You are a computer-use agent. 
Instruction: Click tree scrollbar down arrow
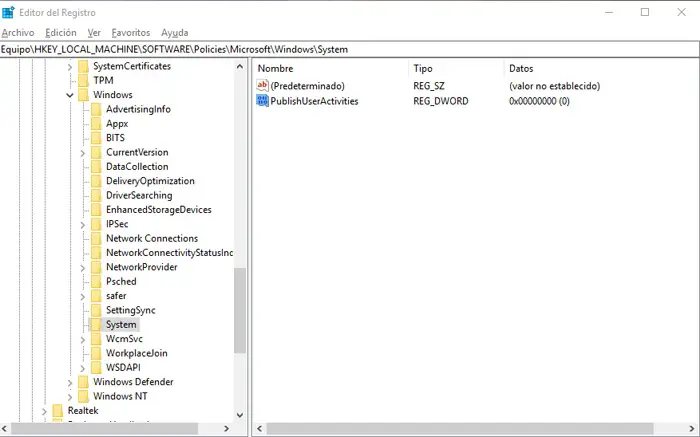point(240,415)
